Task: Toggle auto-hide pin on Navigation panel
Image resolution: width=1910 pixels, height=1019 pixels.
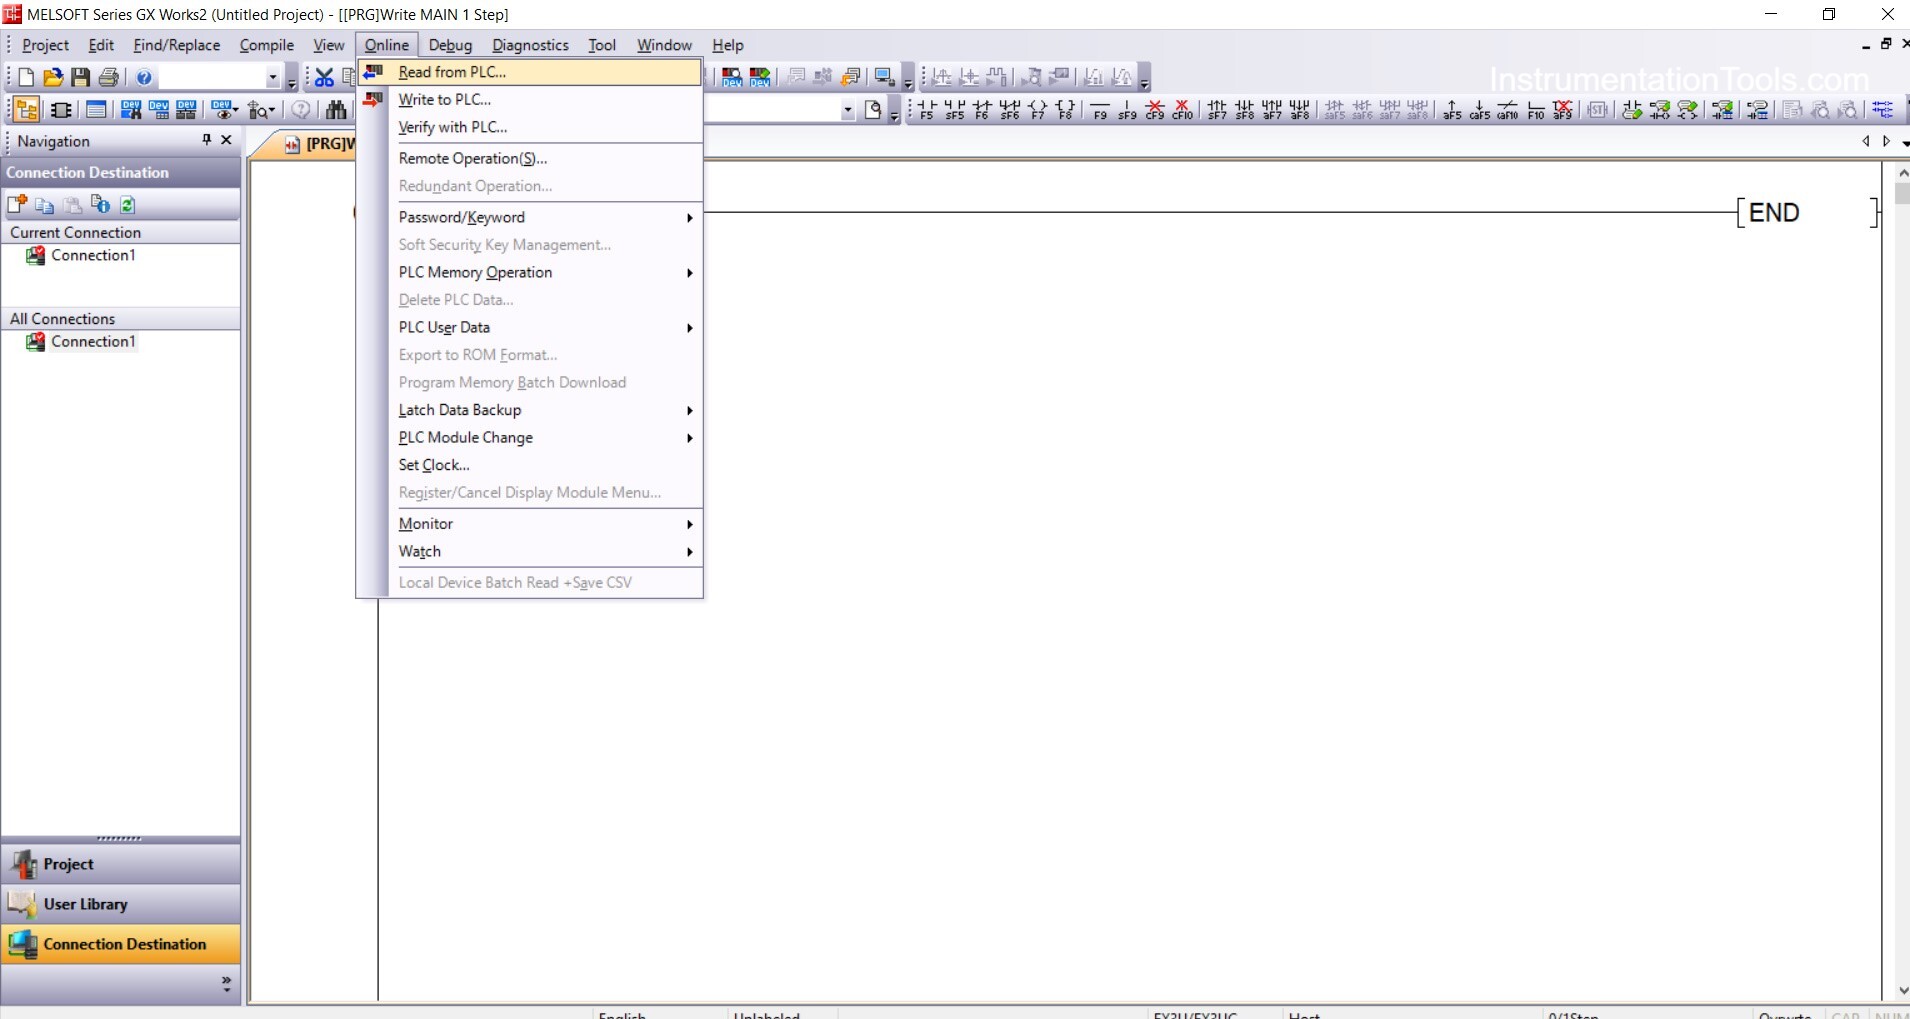Action: click(x=207, y=140)
